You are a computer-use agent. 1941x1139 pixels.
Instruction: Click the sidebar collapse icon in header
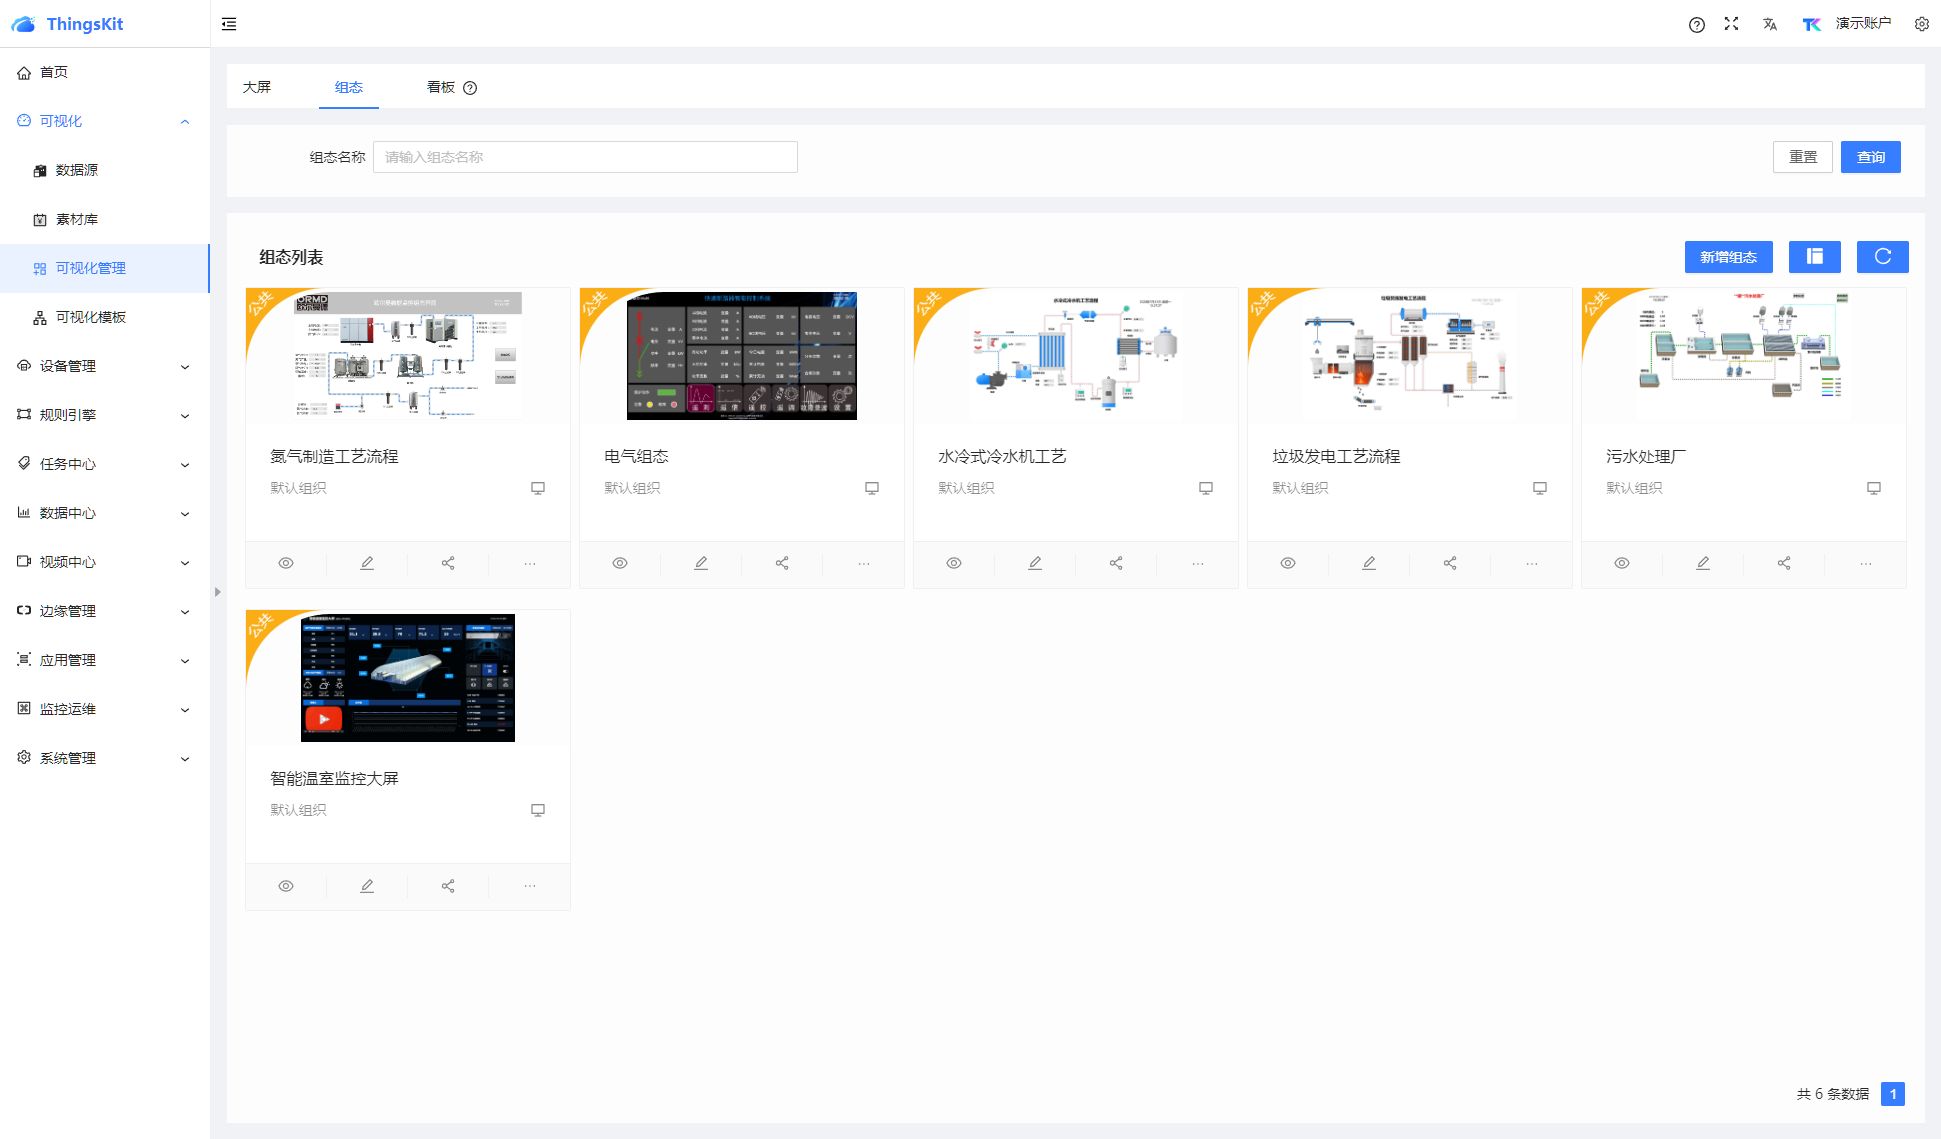pyautogui.click(x=229, y=24)
